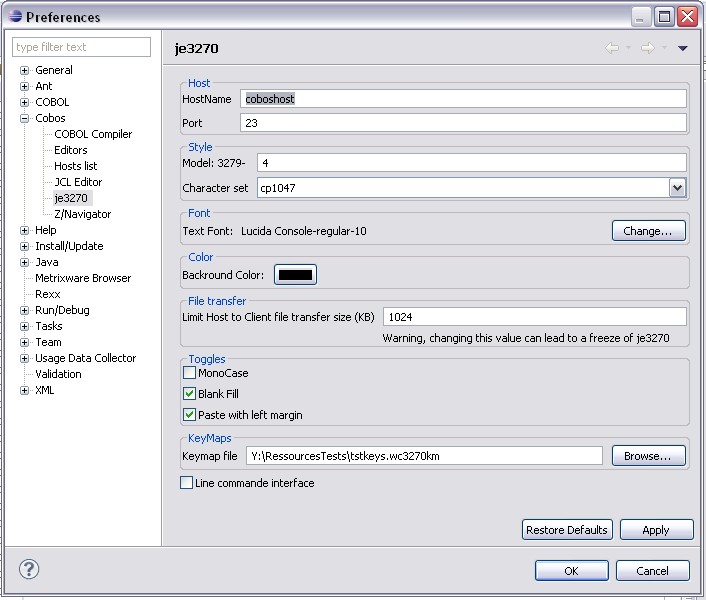Select Validation preference page
The image size is (706, 600).
(58, 374)
